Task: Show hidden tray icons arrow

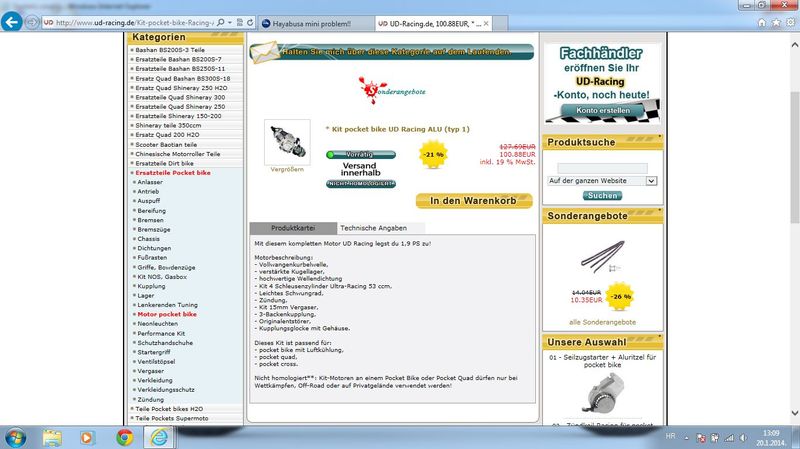Action: coord(687,438)
